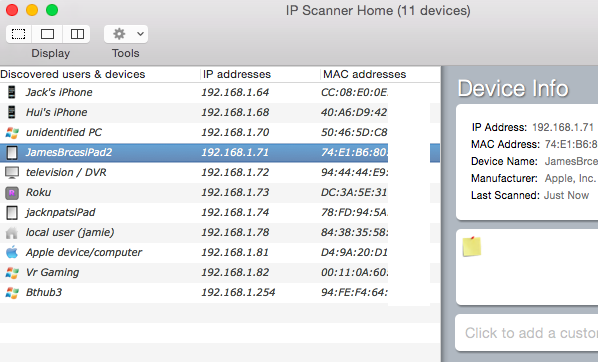Screen dimensions: 598x362
Task: Select the dashed-outline display mode button
Action: pos(19,34)
